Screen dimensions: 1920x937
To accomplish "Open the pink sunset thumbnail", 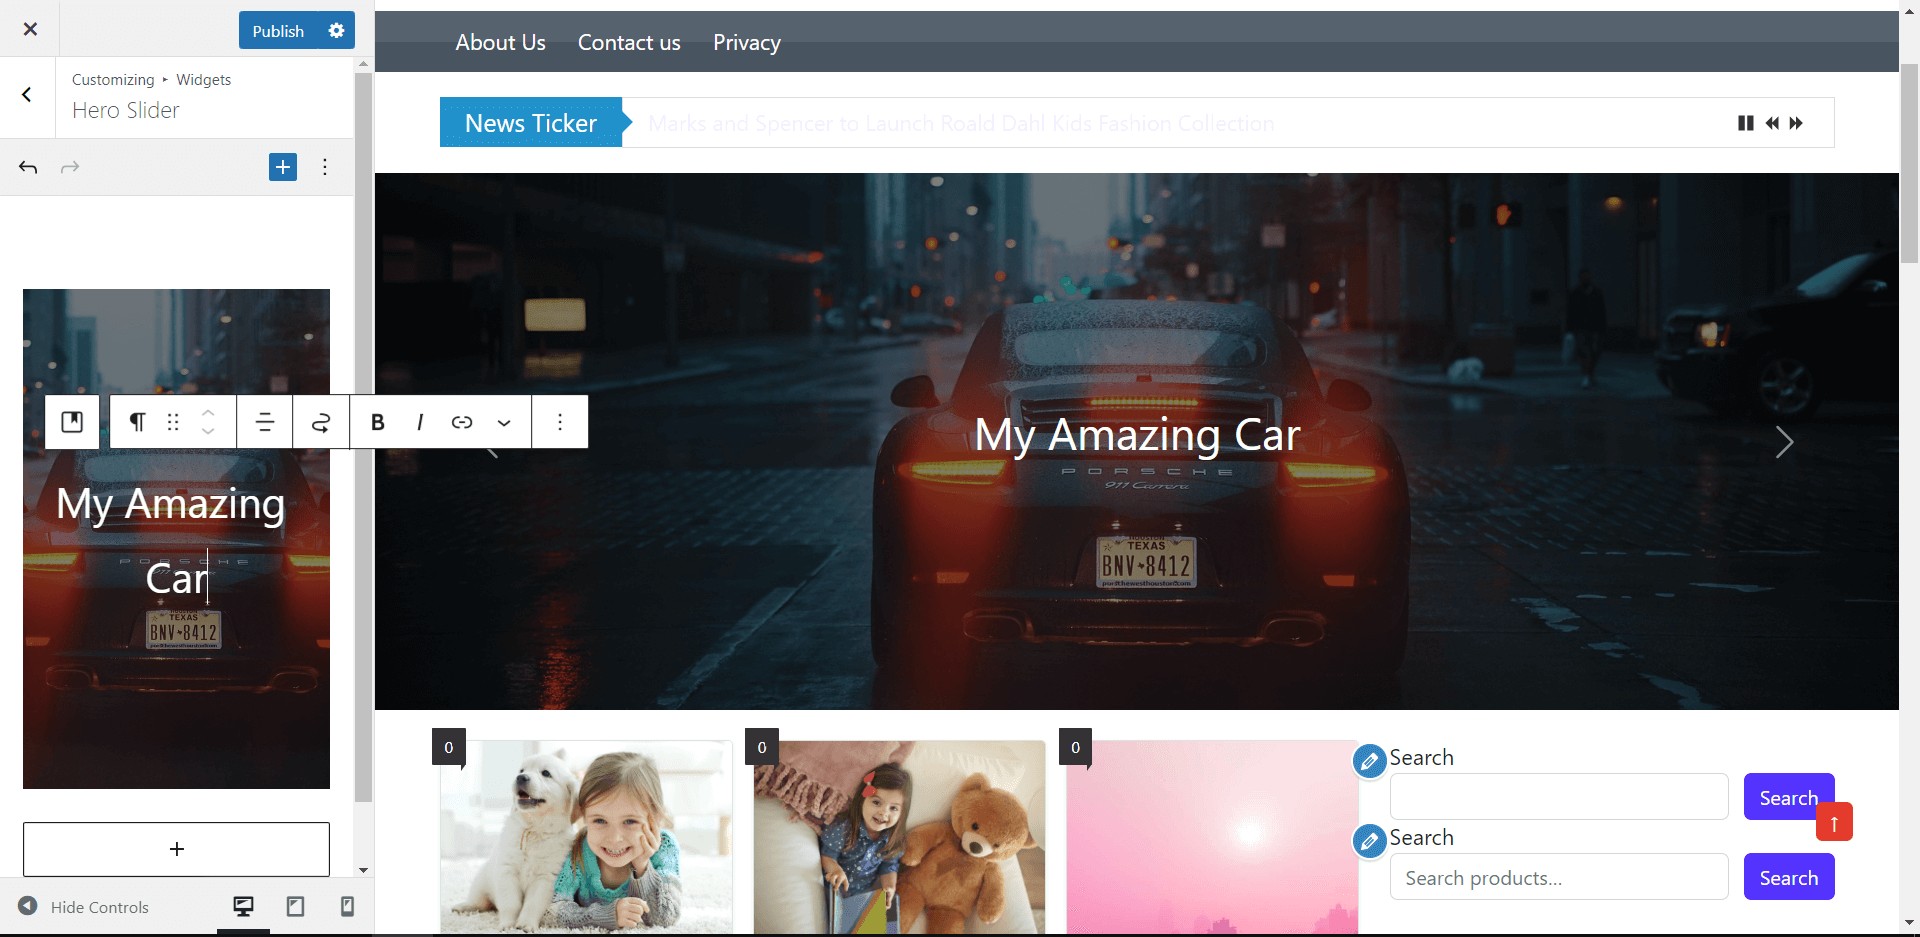I will point(1212,838).
